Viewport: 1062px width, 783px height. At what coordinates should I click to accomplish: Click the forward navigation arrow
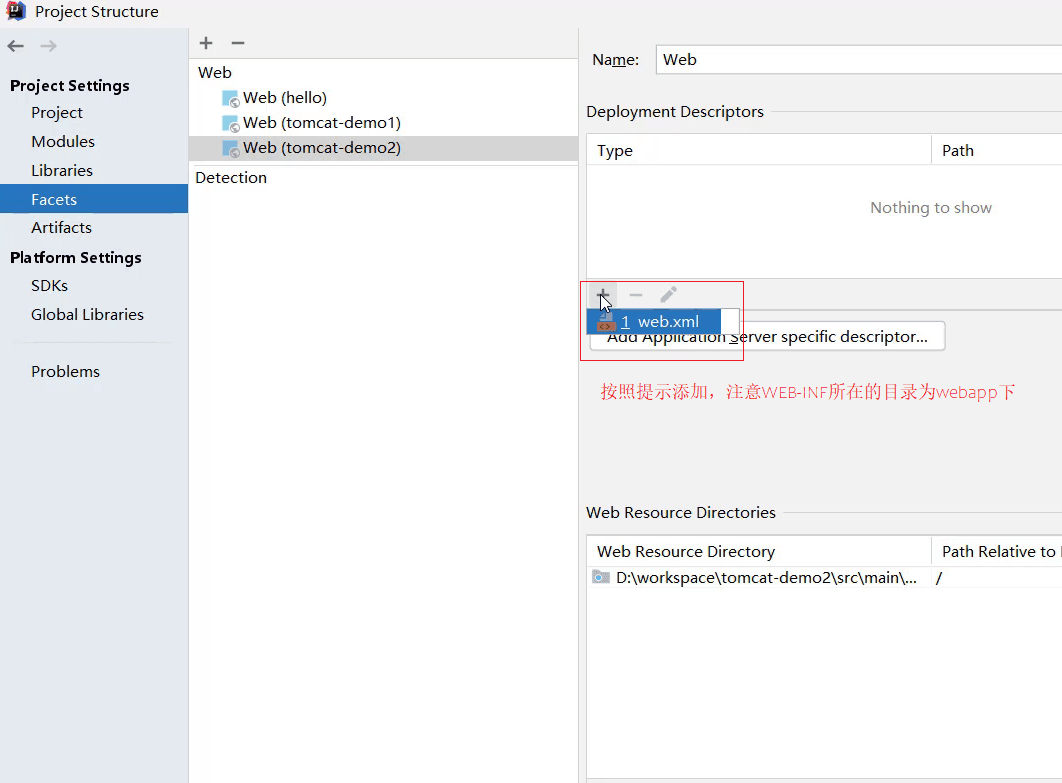coord(48,46)
